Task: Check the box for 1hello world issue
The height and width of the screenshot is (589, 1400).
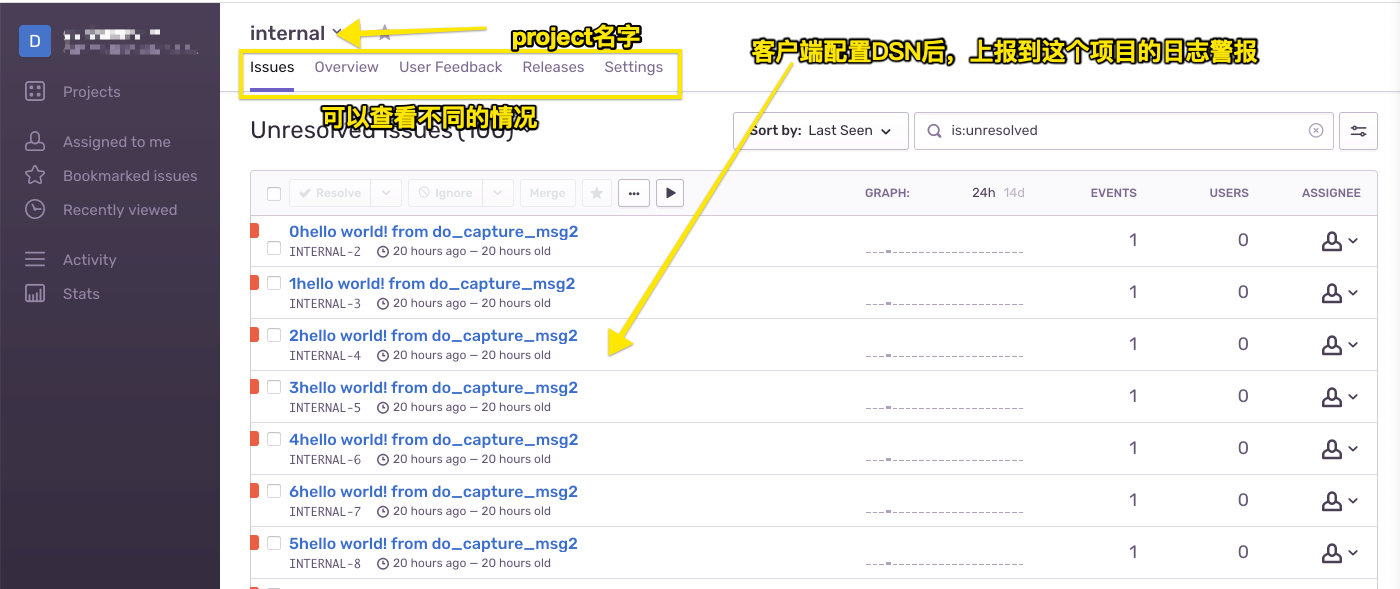Action: (x=274, y=283)
